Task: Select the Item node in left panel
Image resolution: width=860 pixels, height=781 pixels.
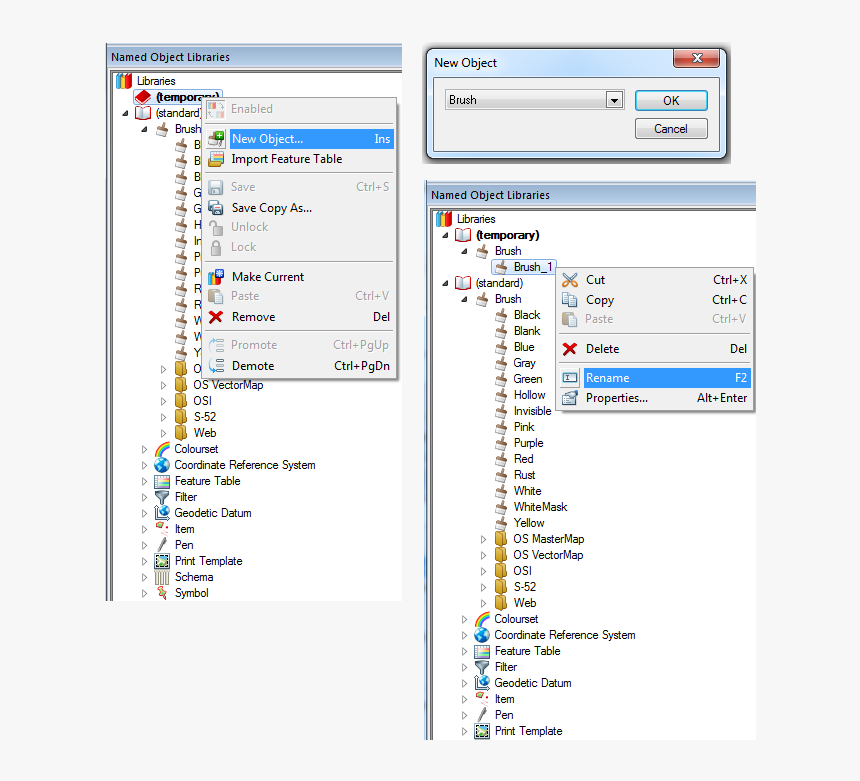Action: click(184, 529)
